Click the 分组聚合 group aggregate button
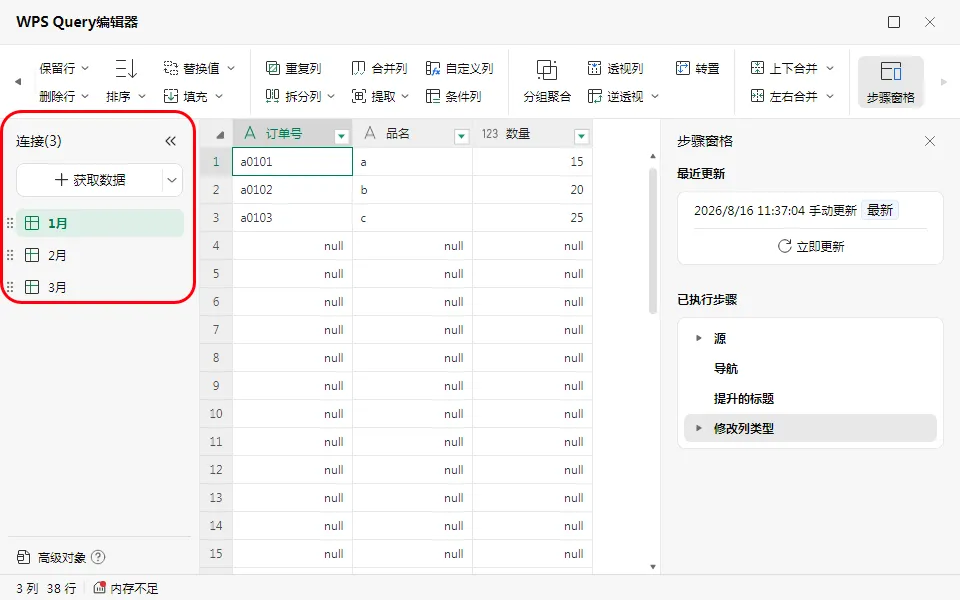Screen dimensions: 960x600 pyautogui.click(x=547, y=80)
